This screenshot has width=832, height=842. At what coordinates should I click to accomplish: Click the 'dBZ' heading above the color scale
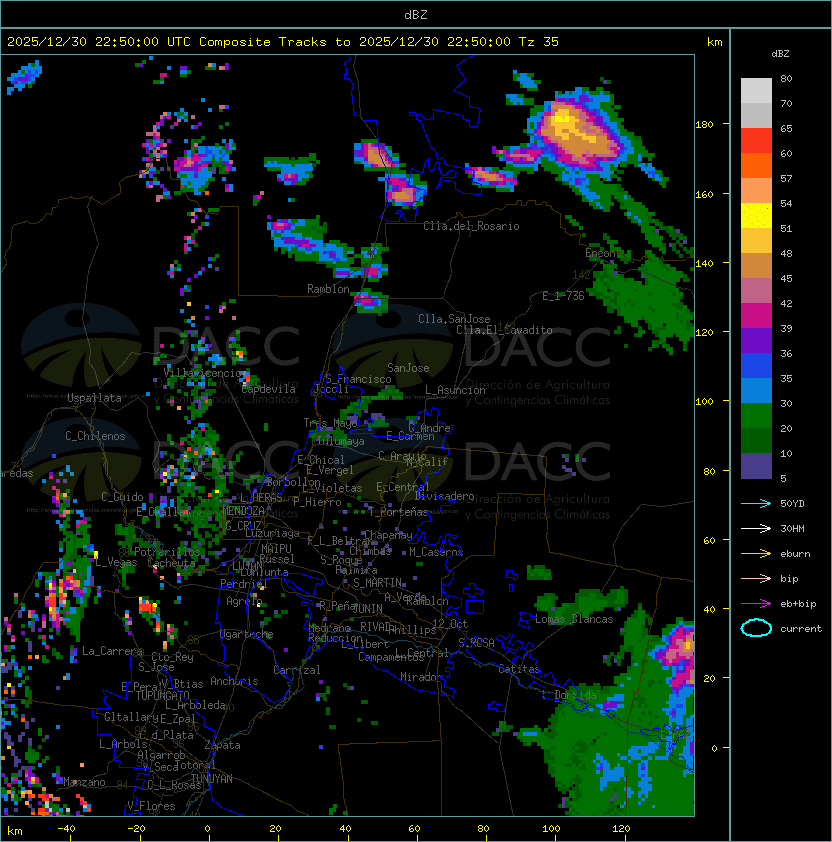(x=780, y=54)
